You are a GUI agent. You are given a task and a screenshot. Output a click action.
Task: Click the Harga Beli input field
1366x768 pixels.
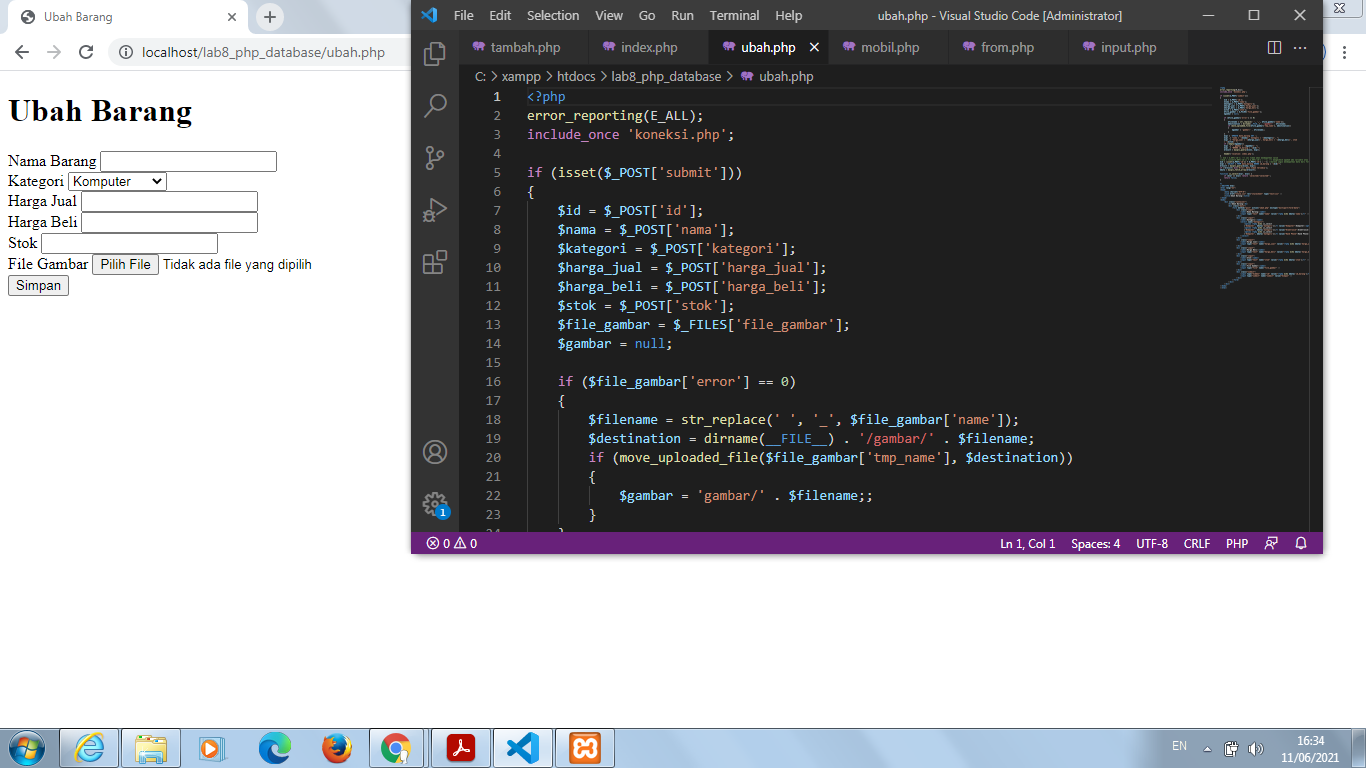tap(169, 222)
